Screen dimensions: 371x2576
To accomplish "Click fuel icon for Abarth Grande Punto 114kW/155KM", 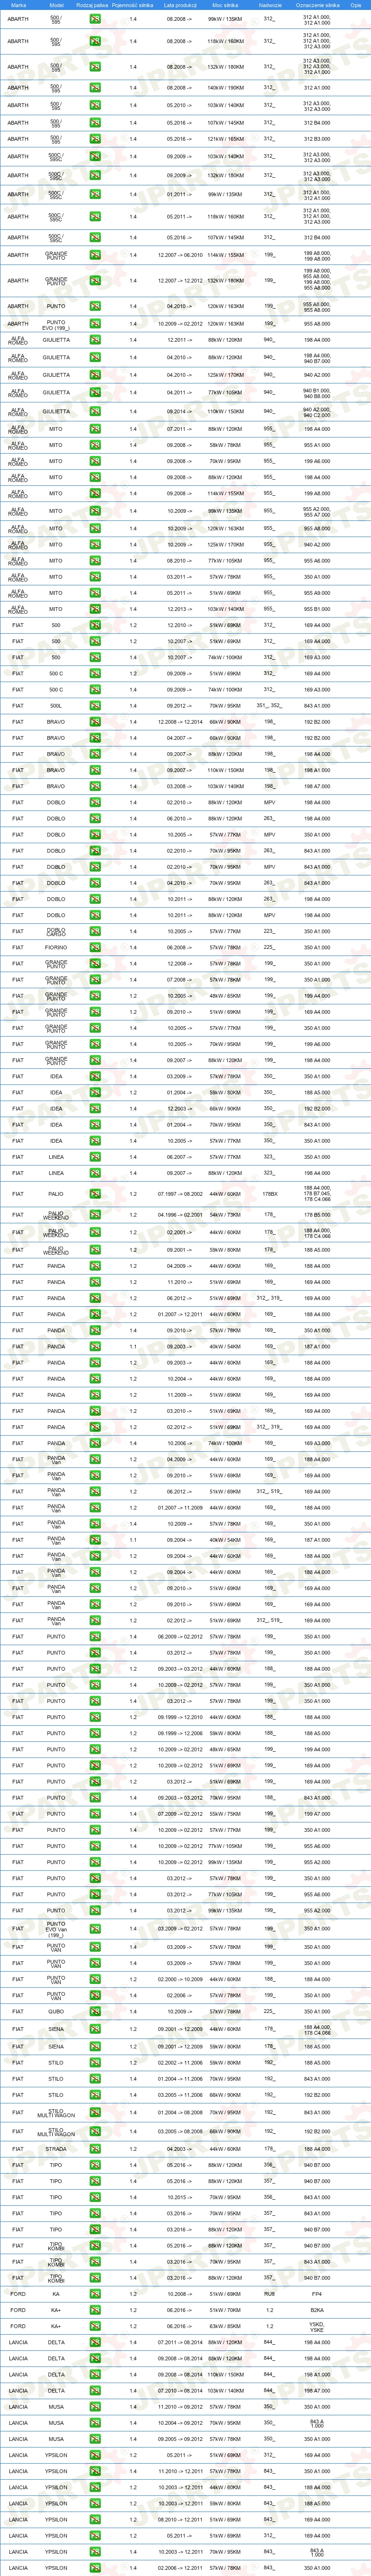I will point(95,255).
